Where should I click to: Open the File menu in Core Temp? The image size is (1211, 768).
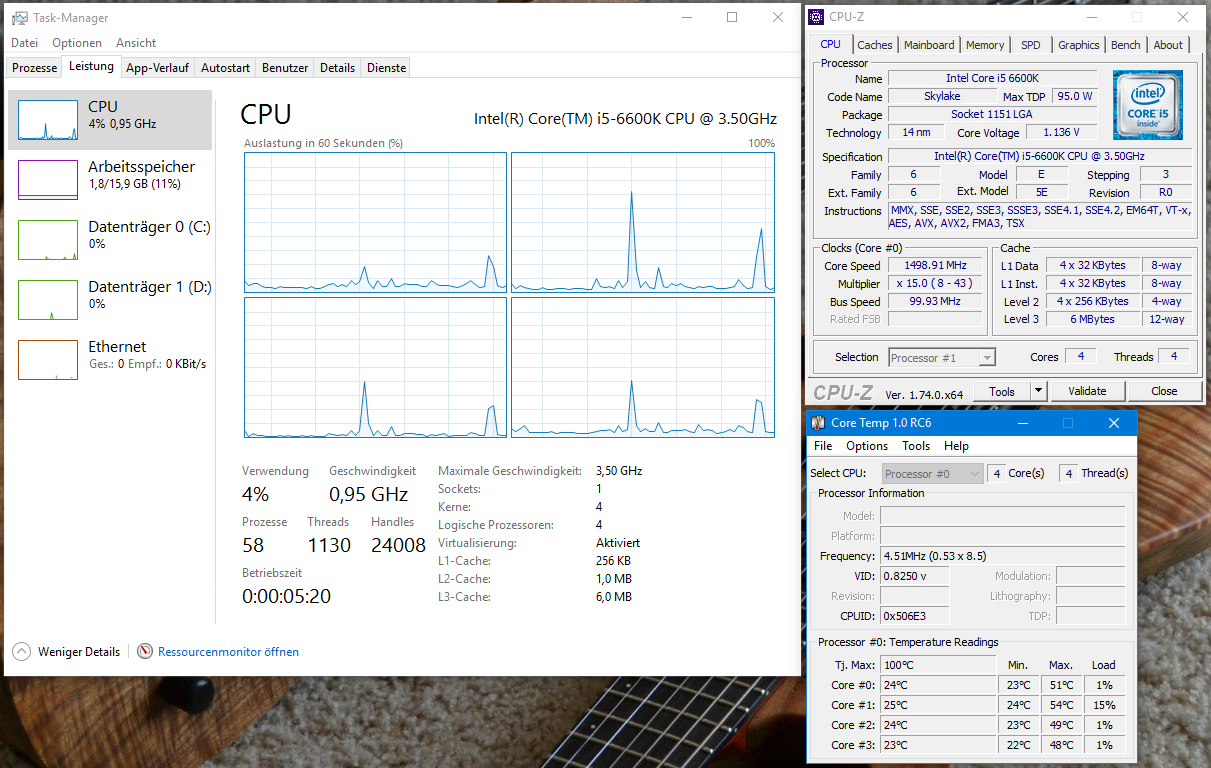tap(823, 446)
